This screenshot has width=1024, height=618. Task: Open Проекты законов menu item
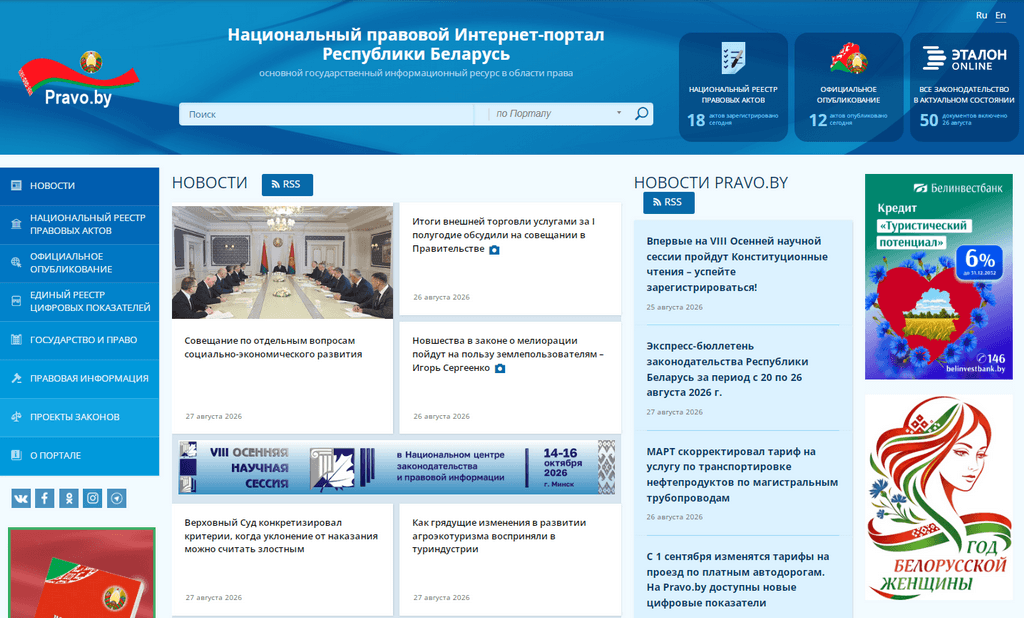pyautogui.click(x=80, y=417)
